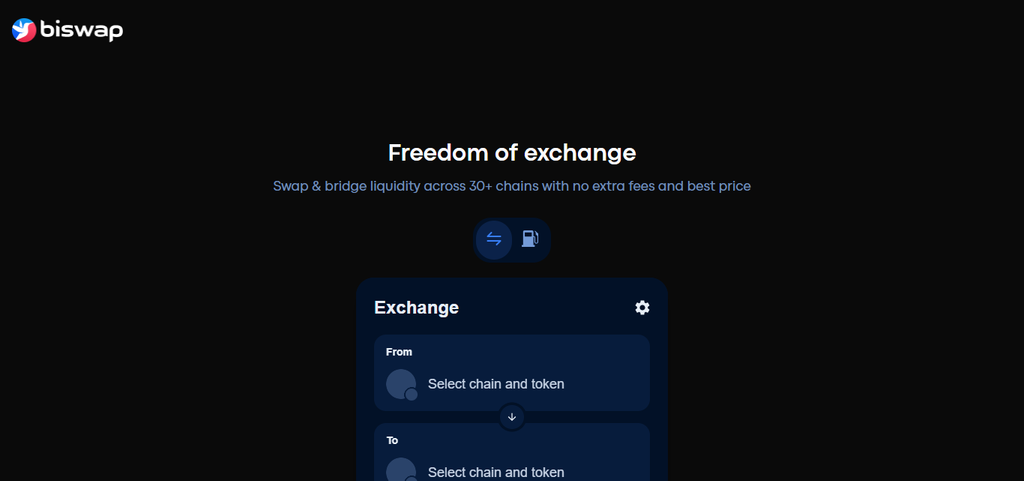Click the To label in the second card
The image size is (1024, 481).
click(x=392, y=441)
